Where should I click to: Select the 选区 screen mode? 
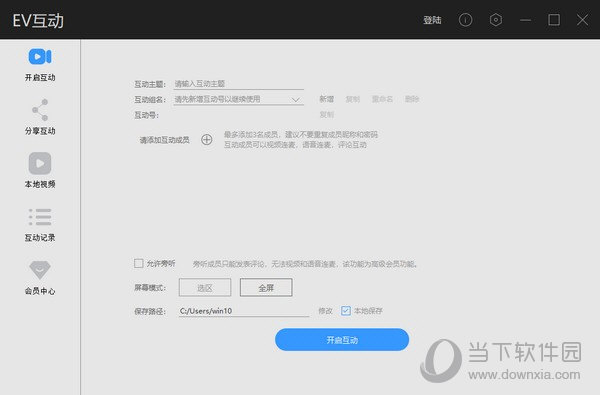click(205, 287)
